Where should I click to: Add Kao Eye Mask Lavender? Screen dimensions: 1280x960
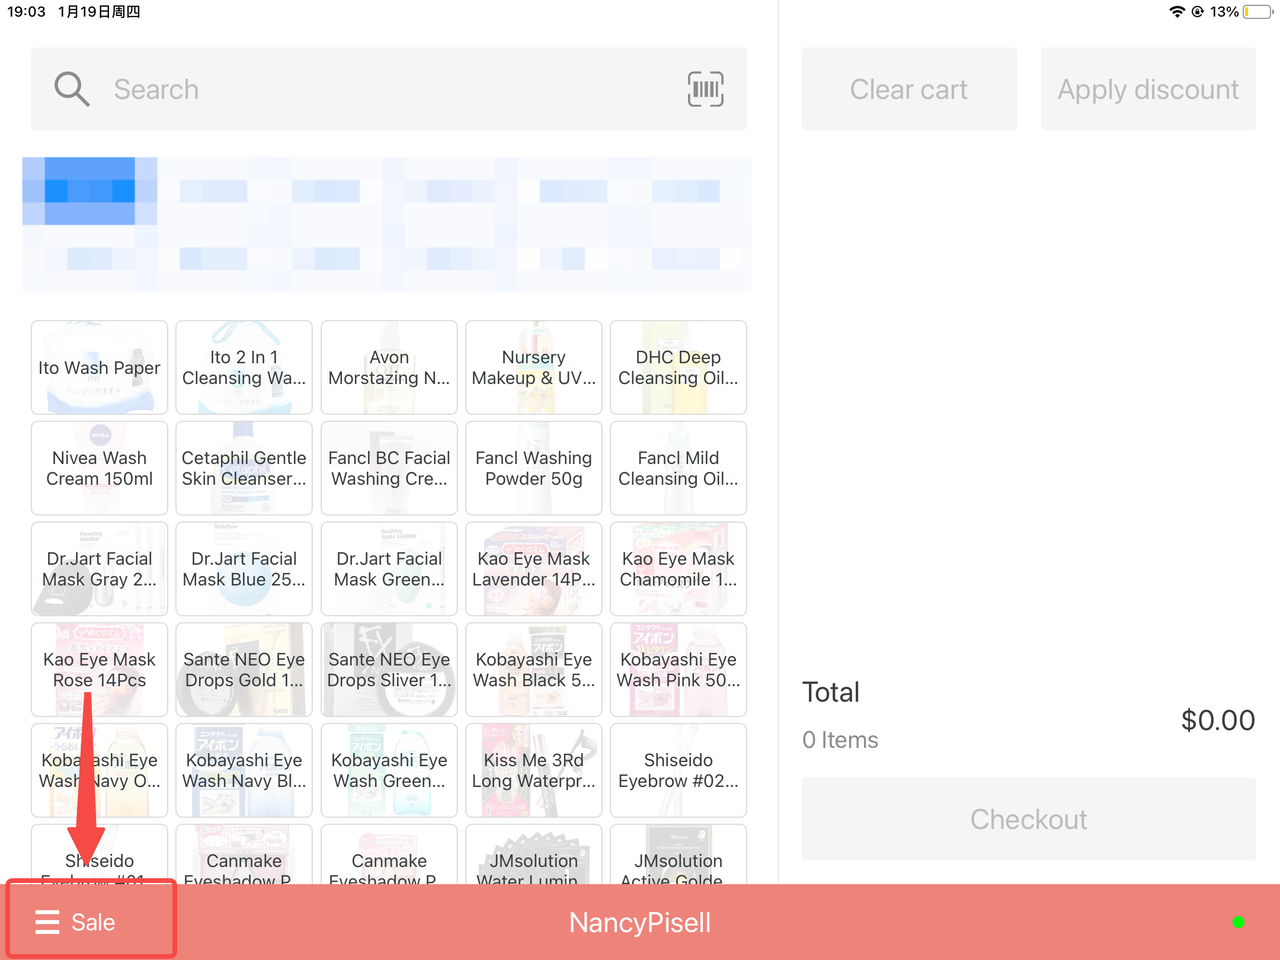534,569
